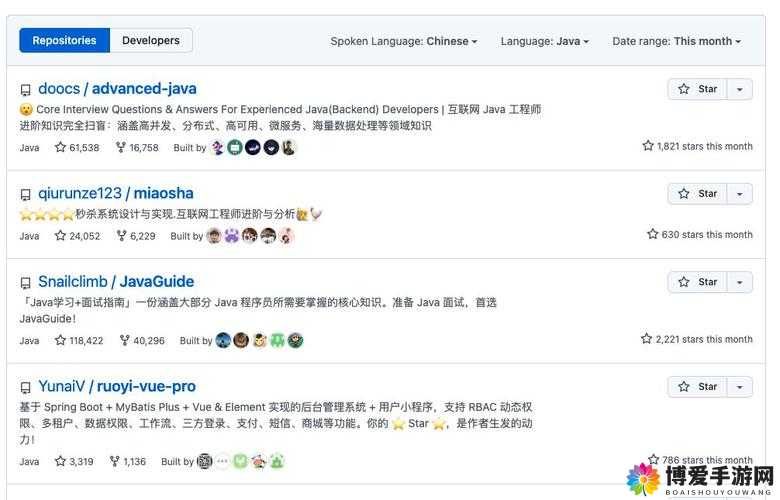Screen dimensions: 780x500
Task: Open last contributor avatar of ruoyi-vue-pro
Action: point(277,461)
